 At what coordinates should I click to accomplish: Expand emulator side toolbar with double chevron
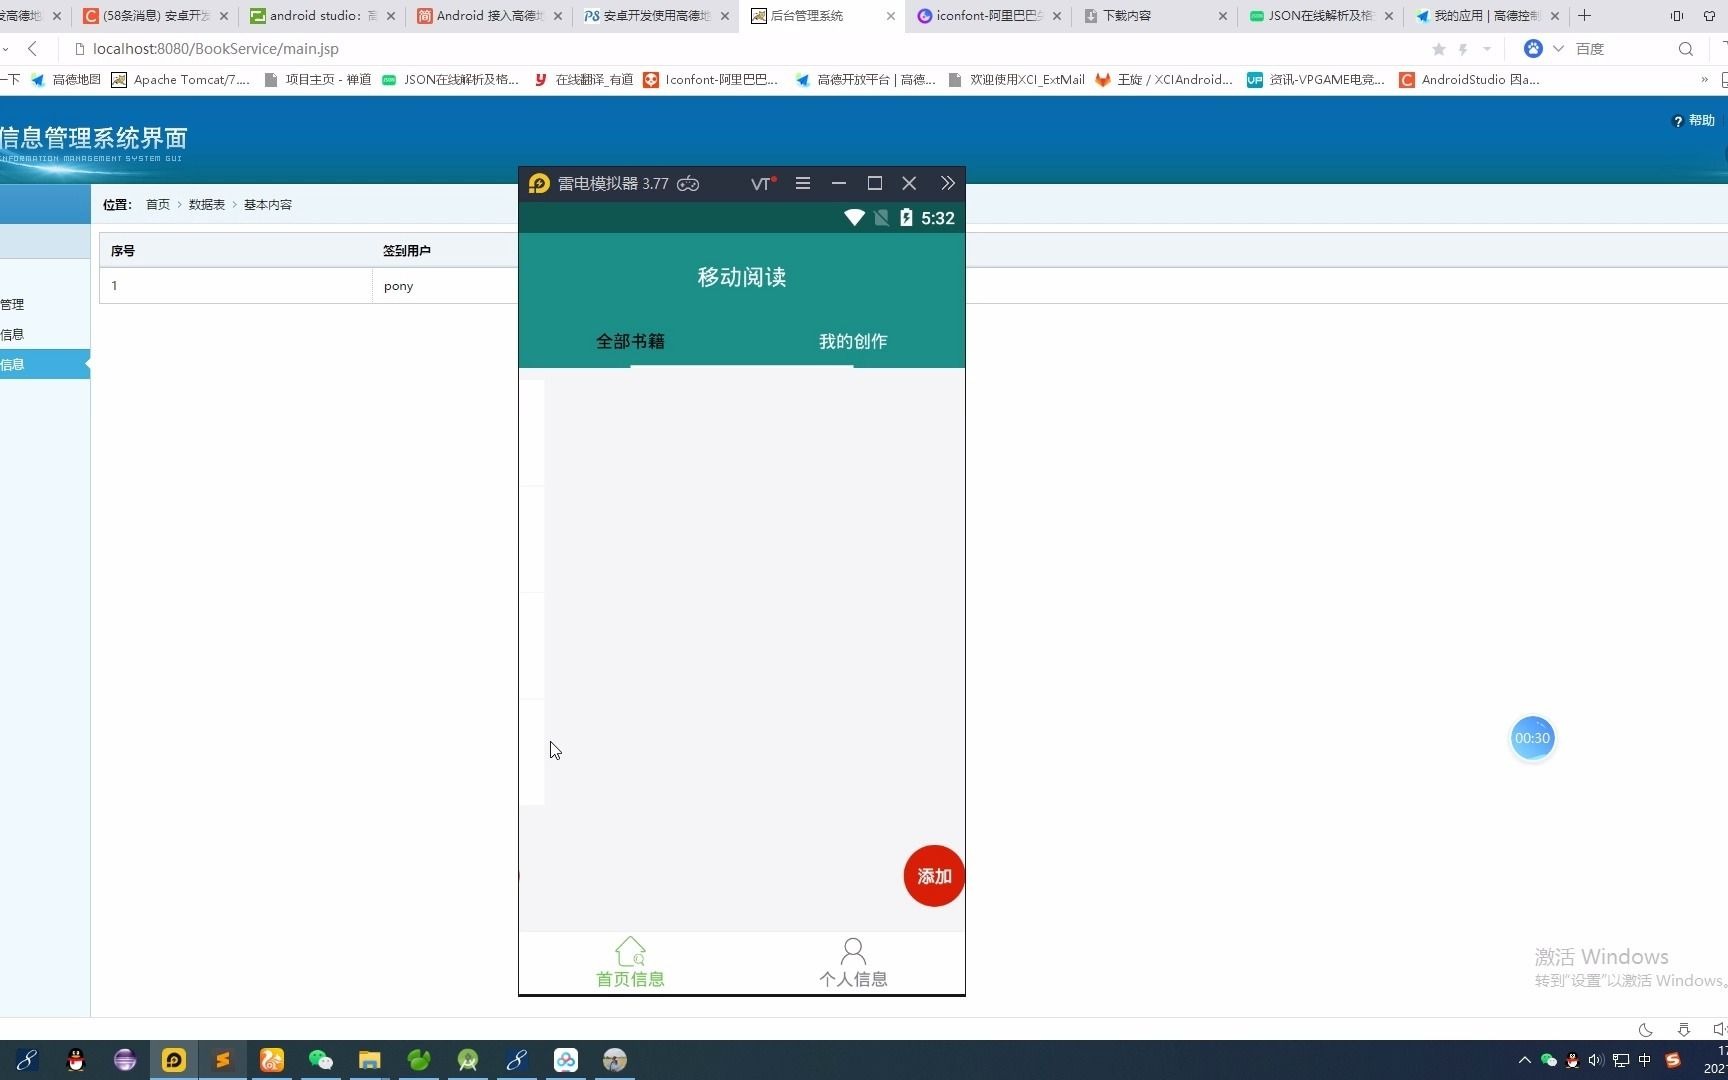(948, 183)
